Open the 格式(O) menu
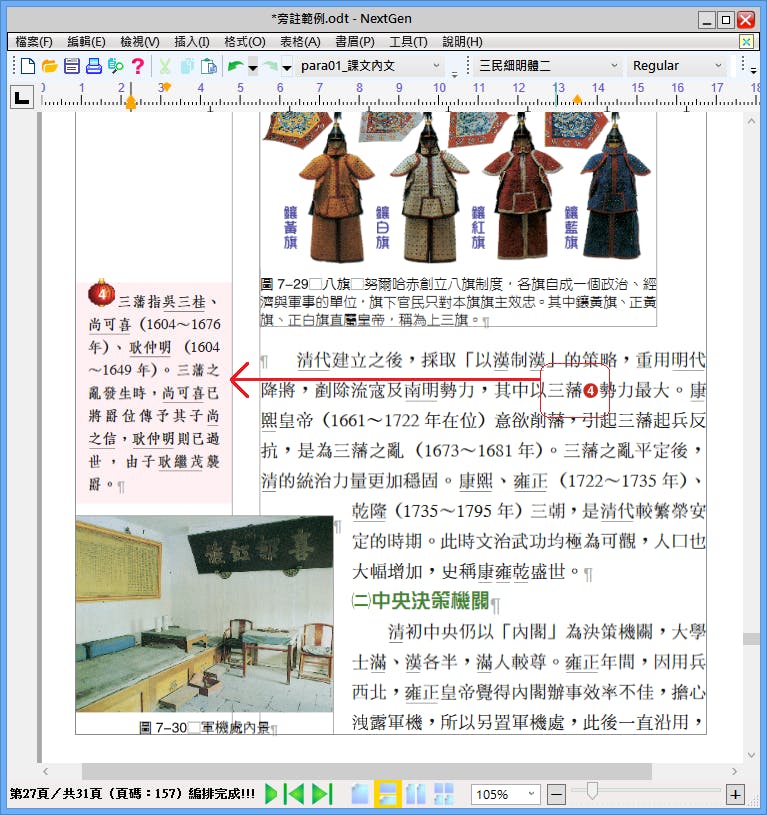 (245, 42)
